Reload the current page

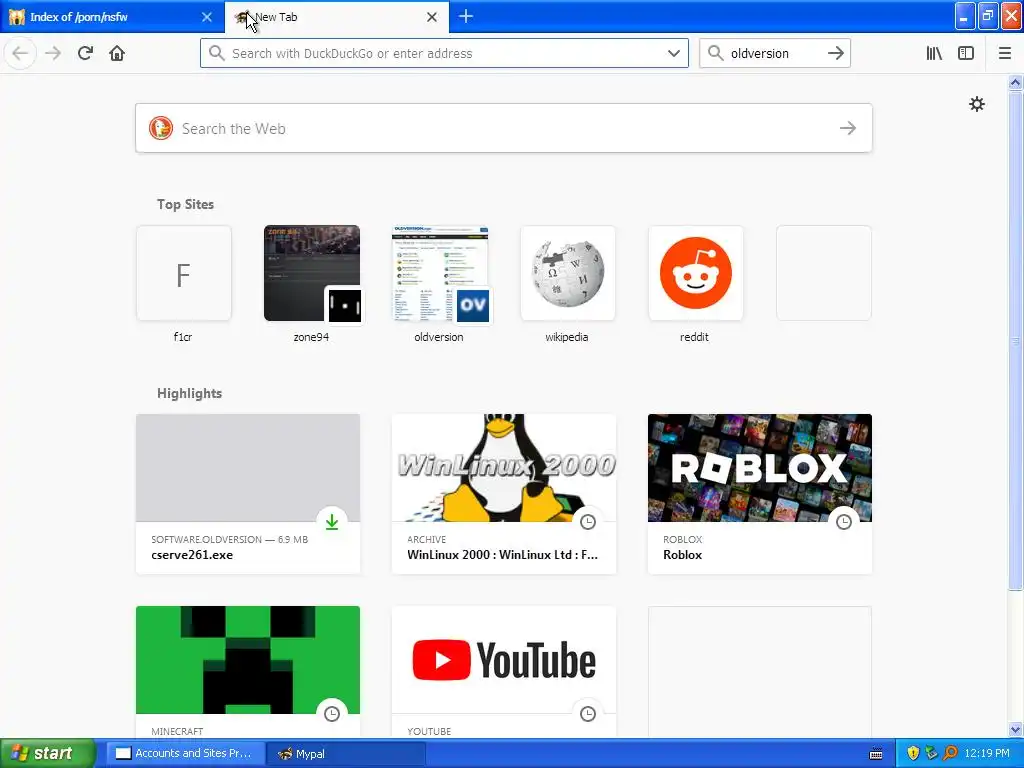pyautogui.click(x=85, y=54)
